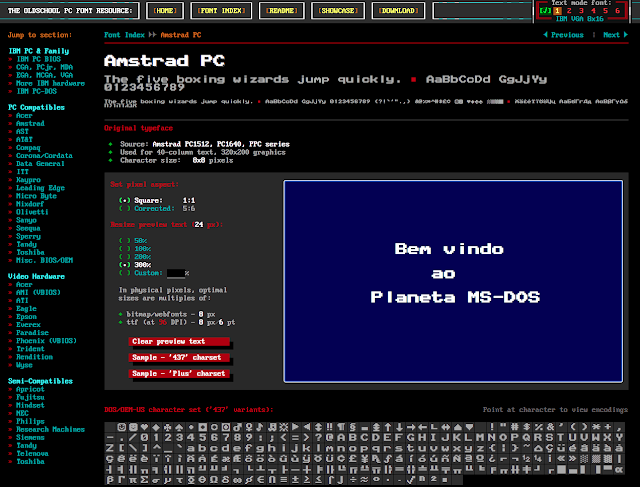Open Olivetti sidebar link
The image size is (640, 487).
[x=32, y=212]
